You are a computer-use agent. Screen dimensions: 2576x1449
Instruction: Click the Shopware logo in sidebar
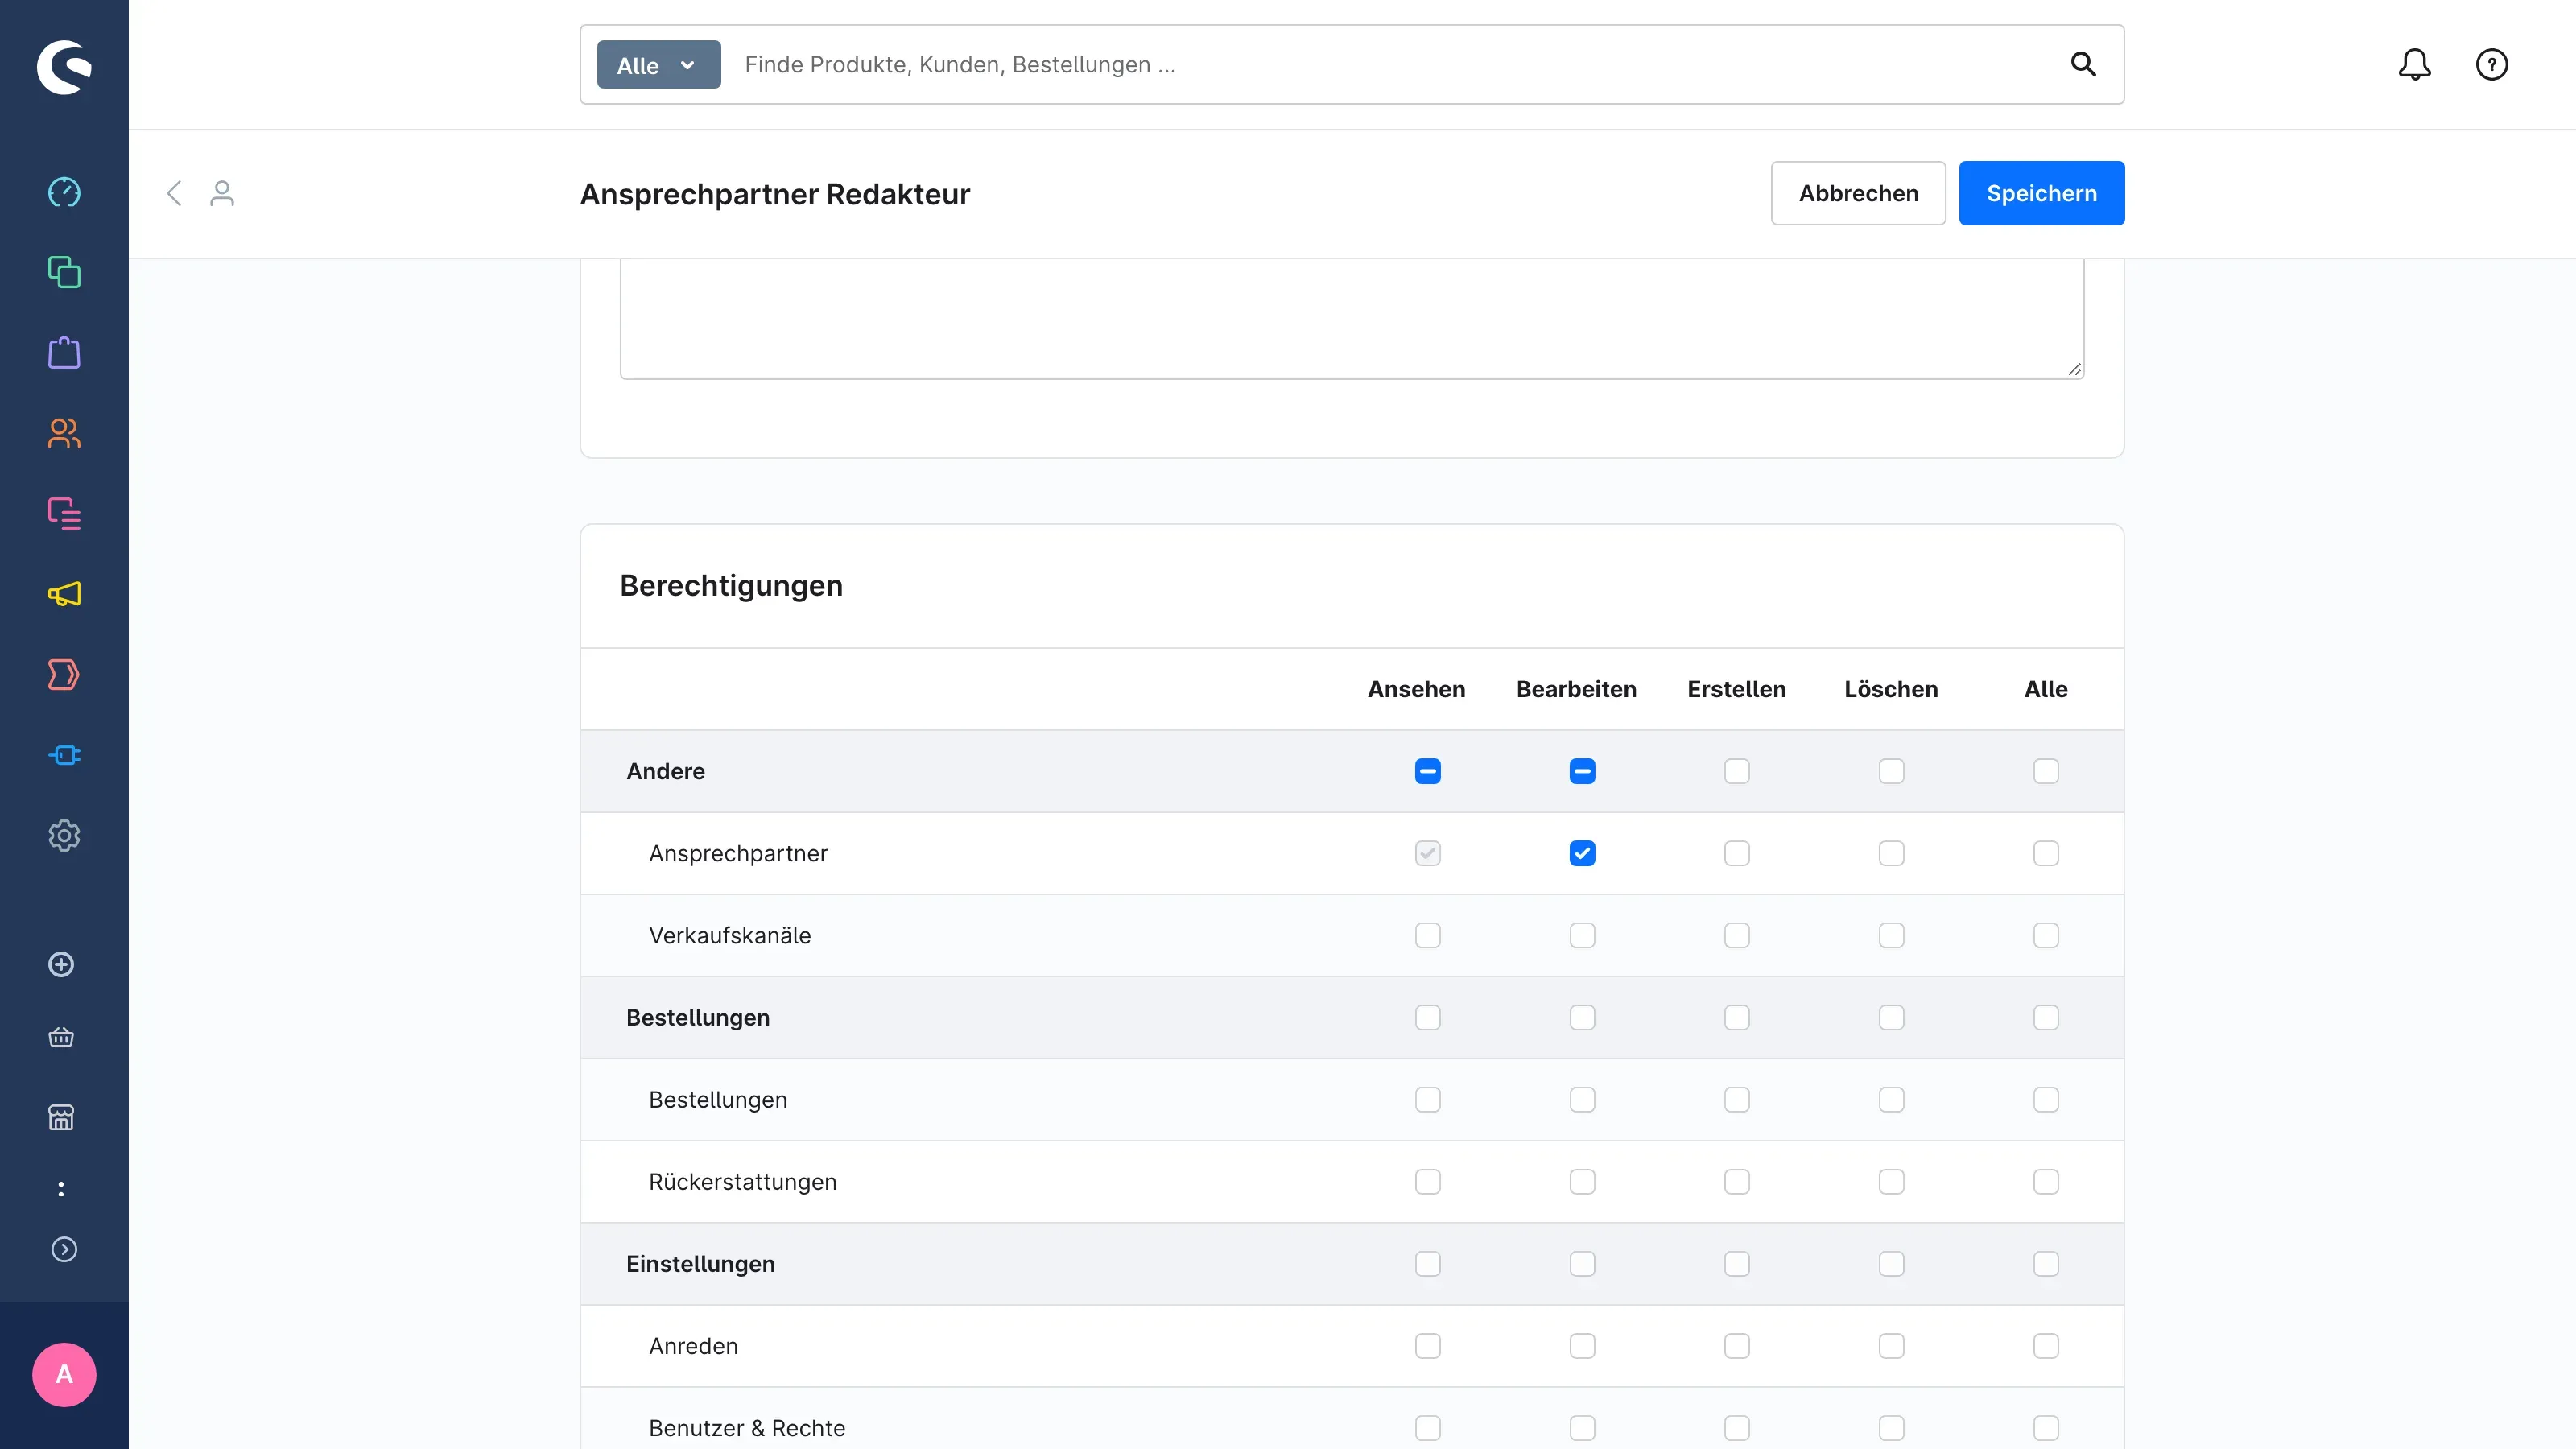[x=64, y=66]
